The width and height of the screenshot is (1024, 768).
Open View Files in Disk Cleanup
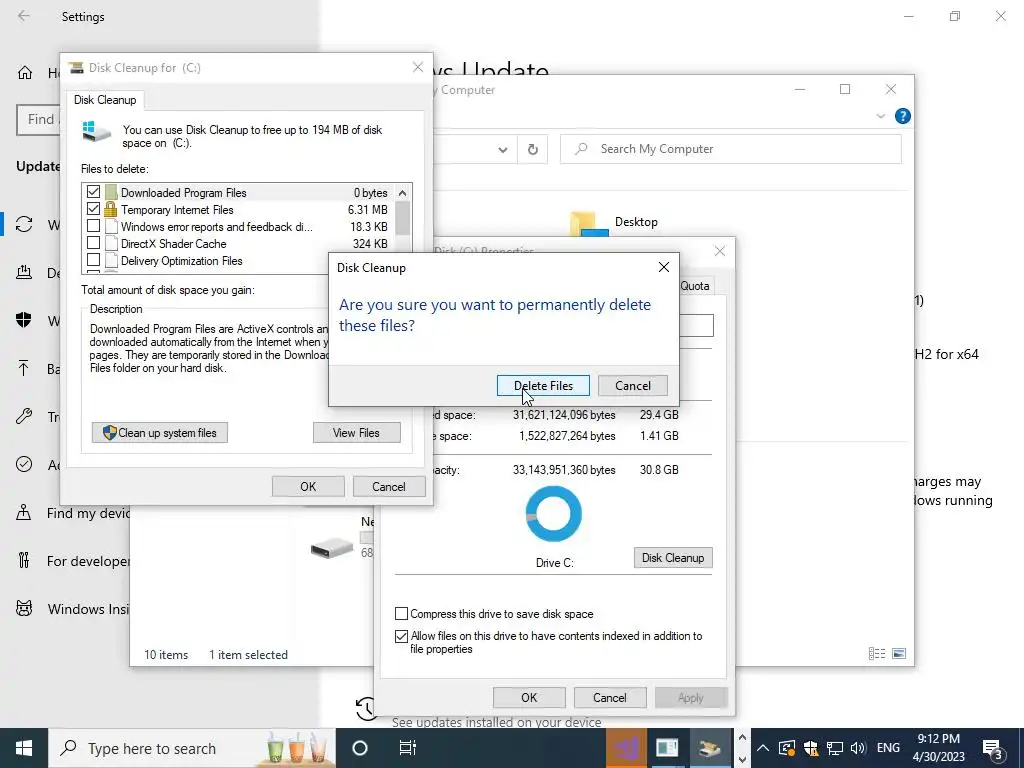(x=356, y=432)
